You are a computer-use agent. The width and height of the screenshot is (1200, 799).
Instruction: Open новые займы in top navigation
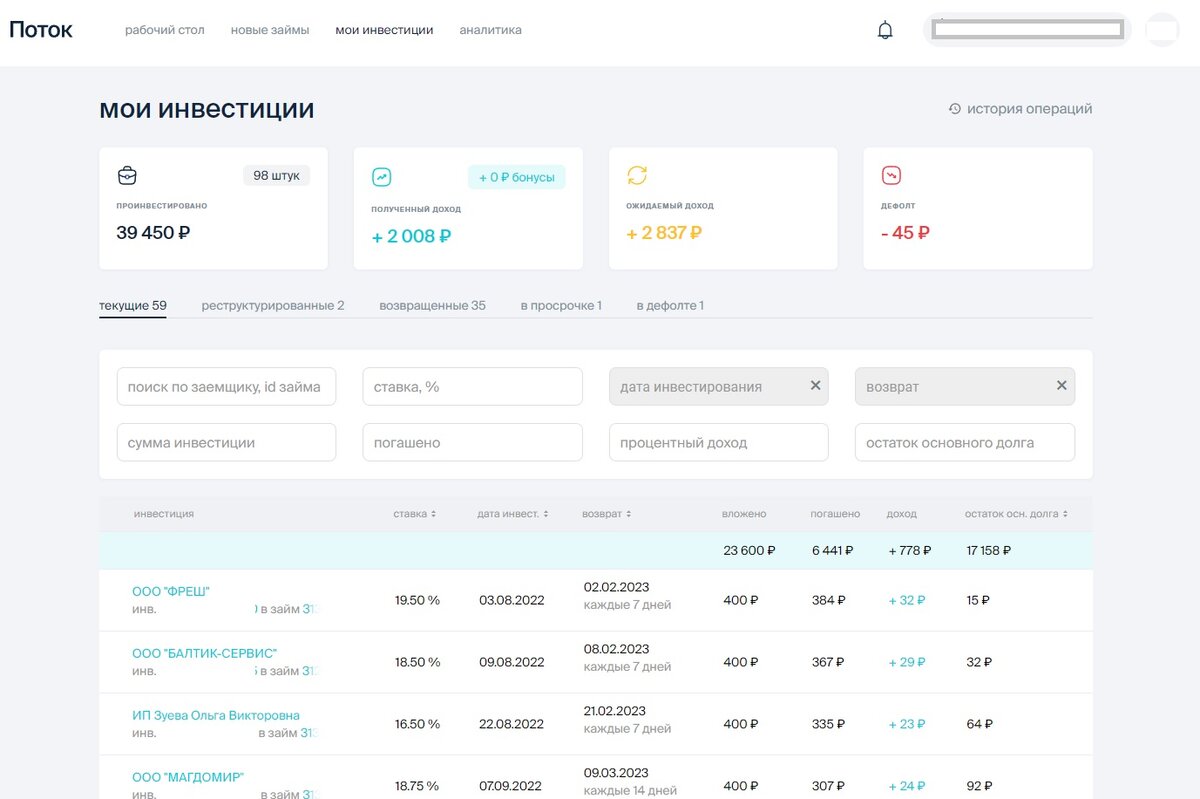point(270,30)
